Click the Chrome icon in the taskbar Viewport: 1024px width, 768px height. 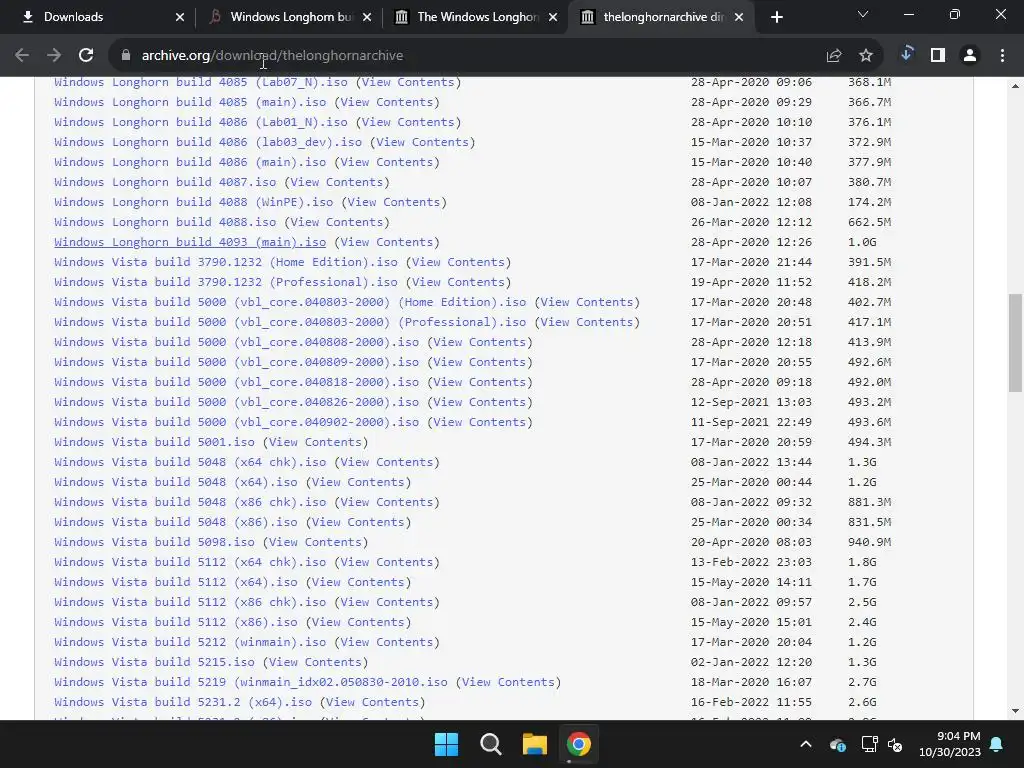[x=579, y=744]
